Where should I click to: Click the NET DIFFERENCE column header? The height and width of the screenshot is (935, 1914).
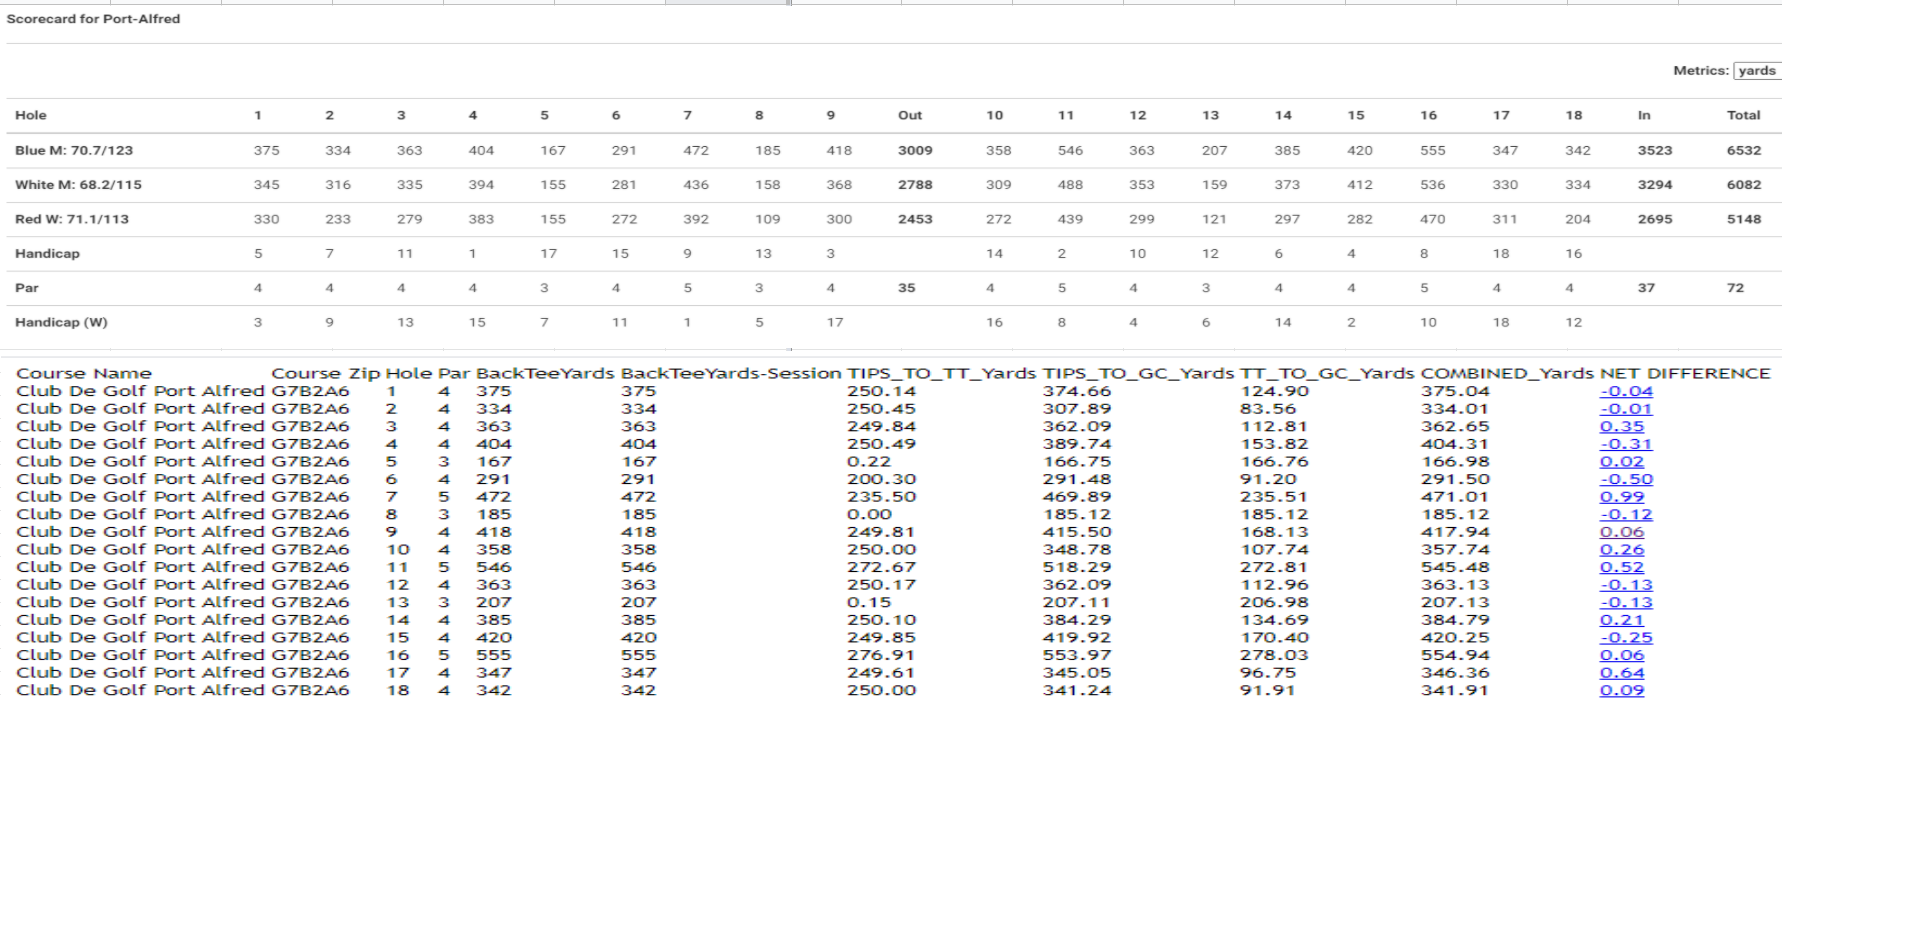(x=1685, y=374)
